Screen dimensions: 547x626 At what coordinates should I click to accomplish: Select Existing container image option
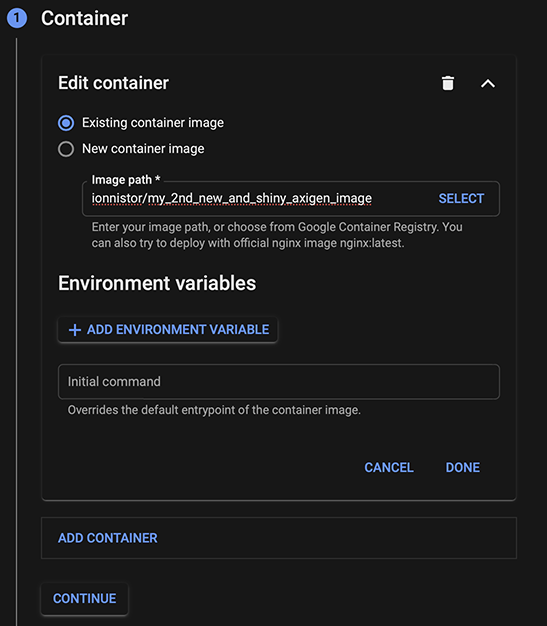pos(66,123)
